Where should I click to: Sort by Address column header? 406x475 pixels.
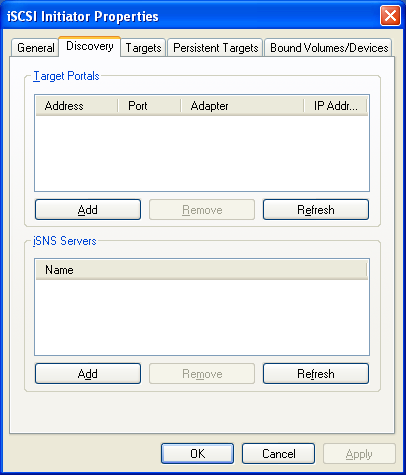pos(77,106)
